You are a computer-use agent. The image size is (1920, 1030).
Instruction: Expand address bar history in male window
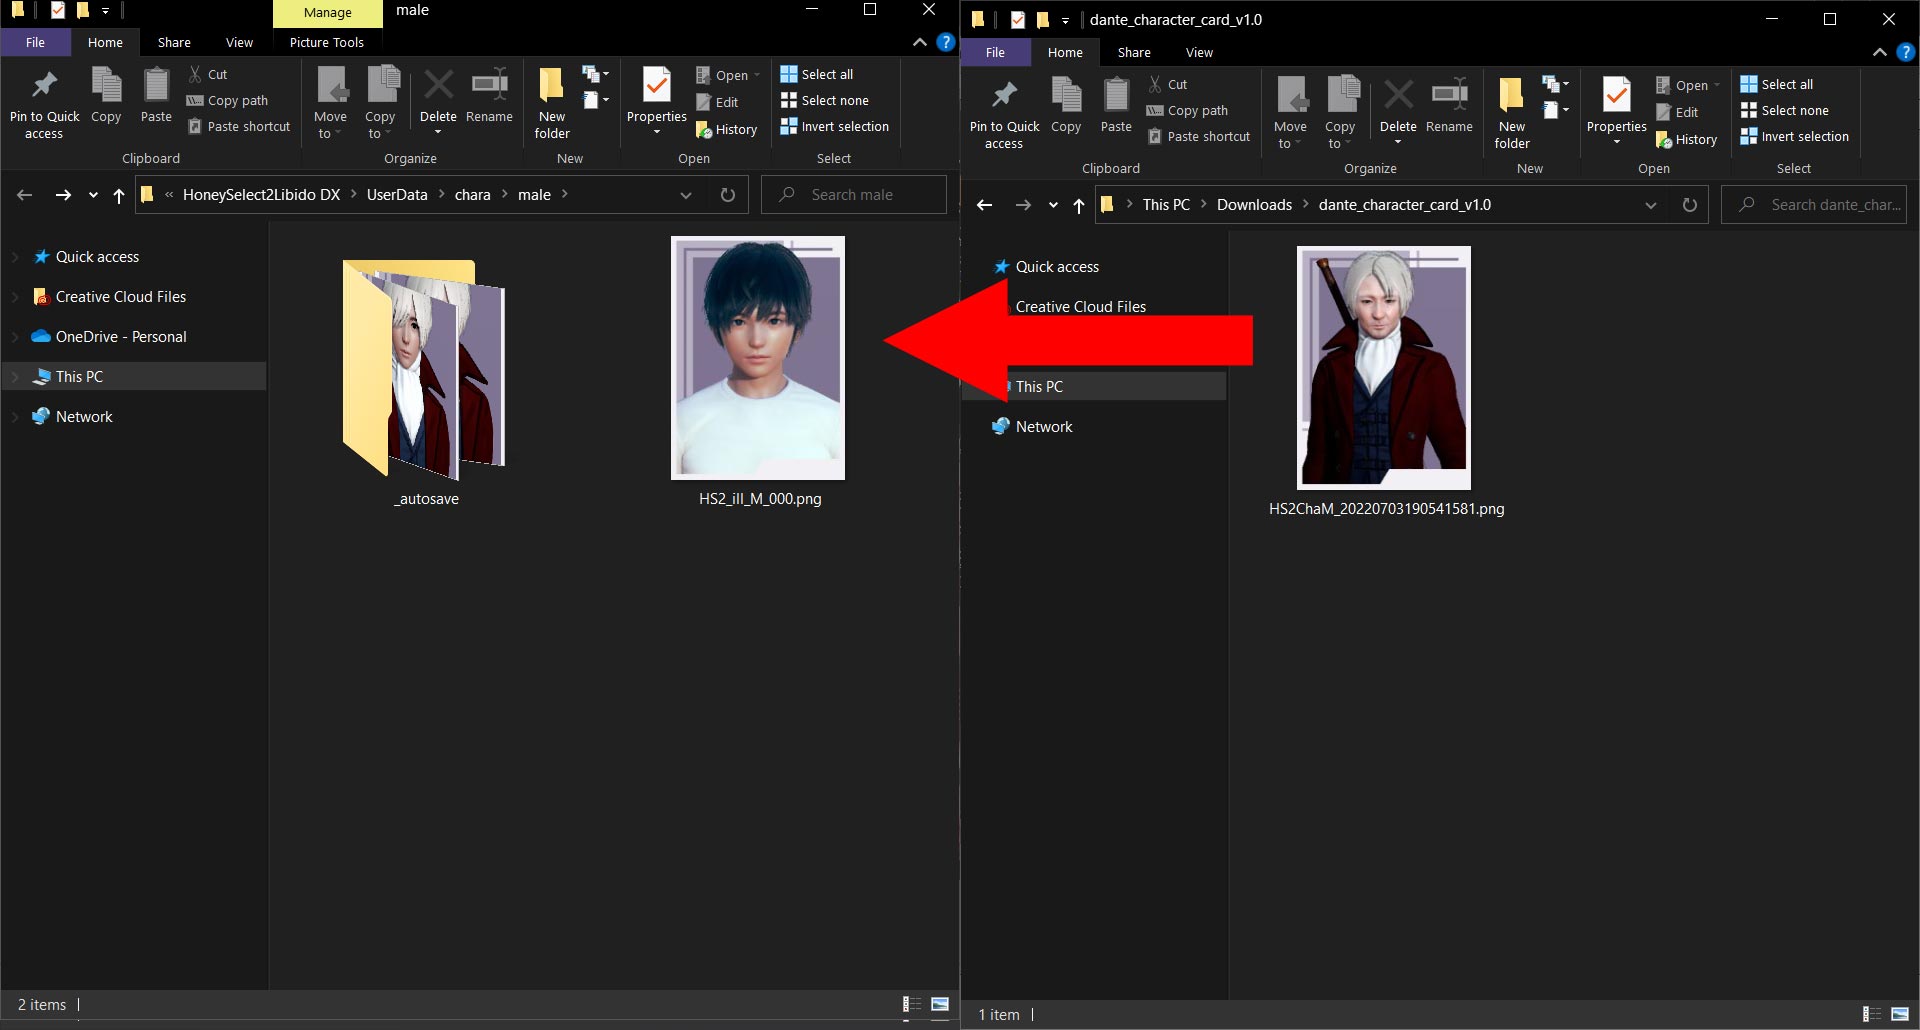686,195
